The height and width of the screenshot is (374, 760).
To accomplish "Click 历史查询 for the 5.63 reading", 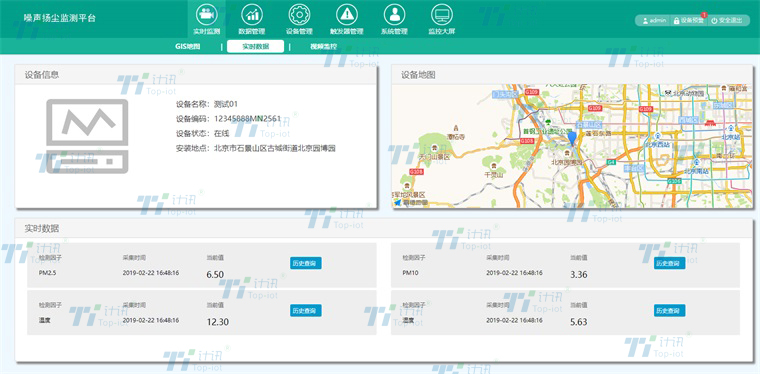I will [x=669, y=311].
